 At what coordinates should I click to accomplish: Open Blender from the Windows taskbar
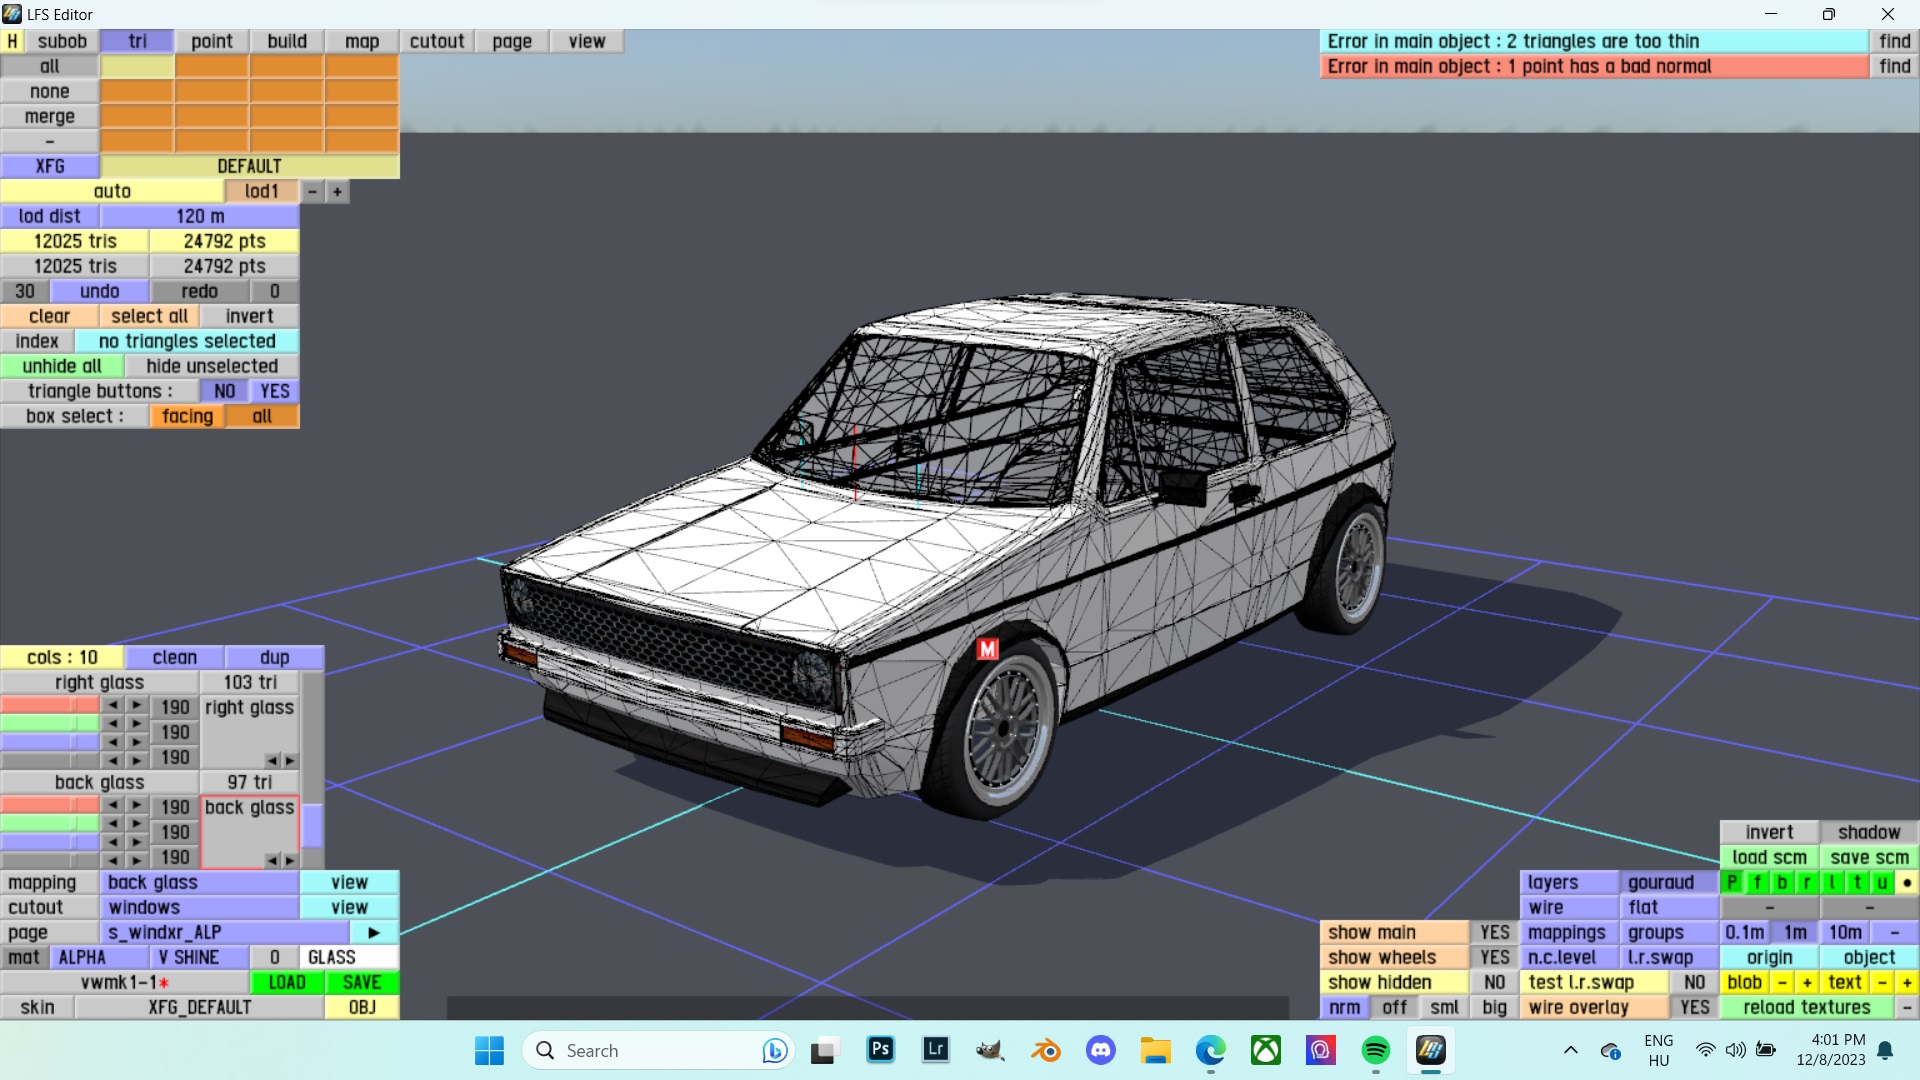[1046, 1050]
